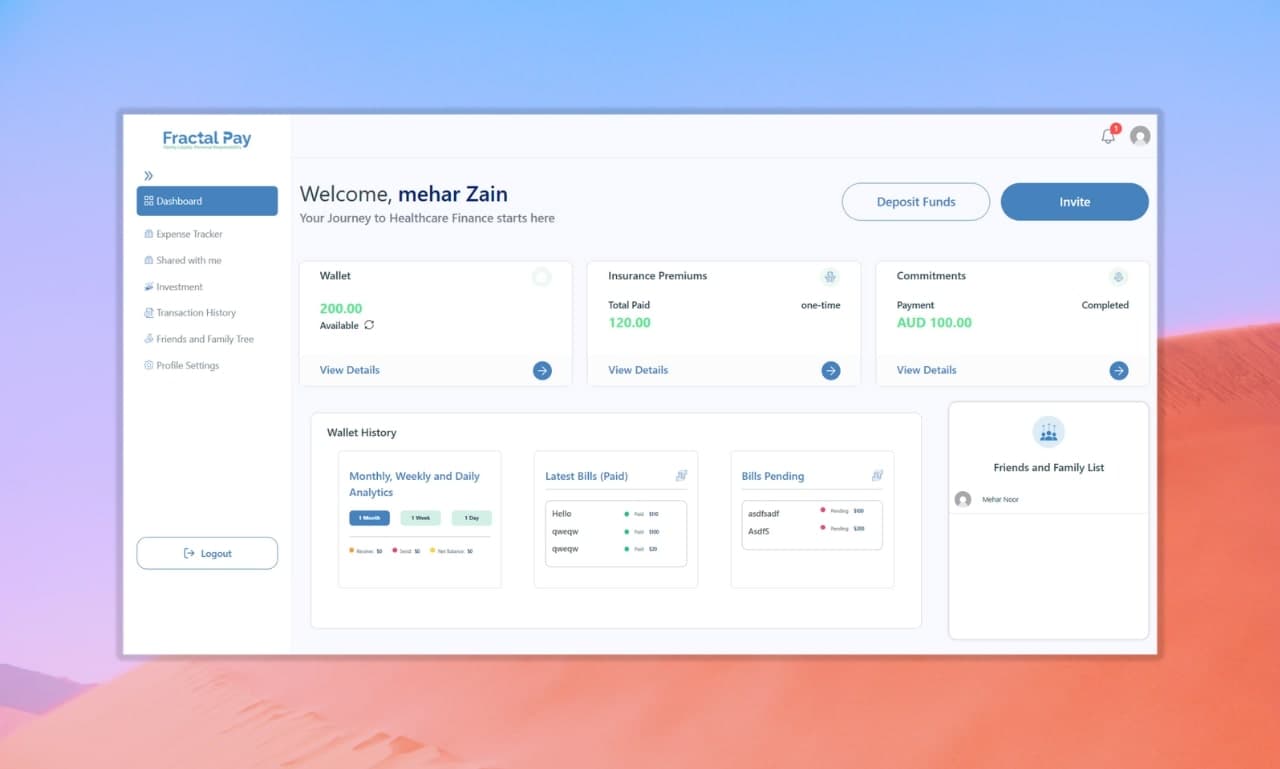This screenshot has height=769, width=1280.
Task: Click the Invite button
Action: click(1074, 201)
